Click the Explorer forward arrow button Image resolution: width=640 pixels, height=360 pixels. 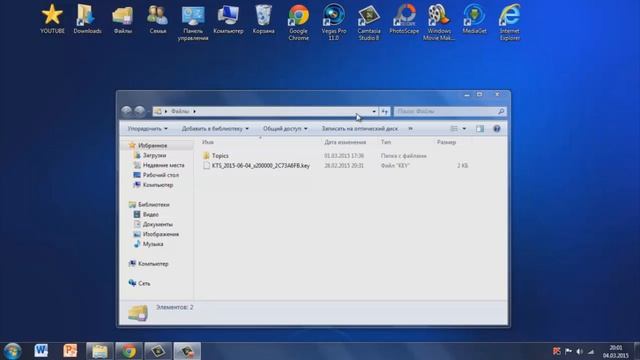click(140, 111)
